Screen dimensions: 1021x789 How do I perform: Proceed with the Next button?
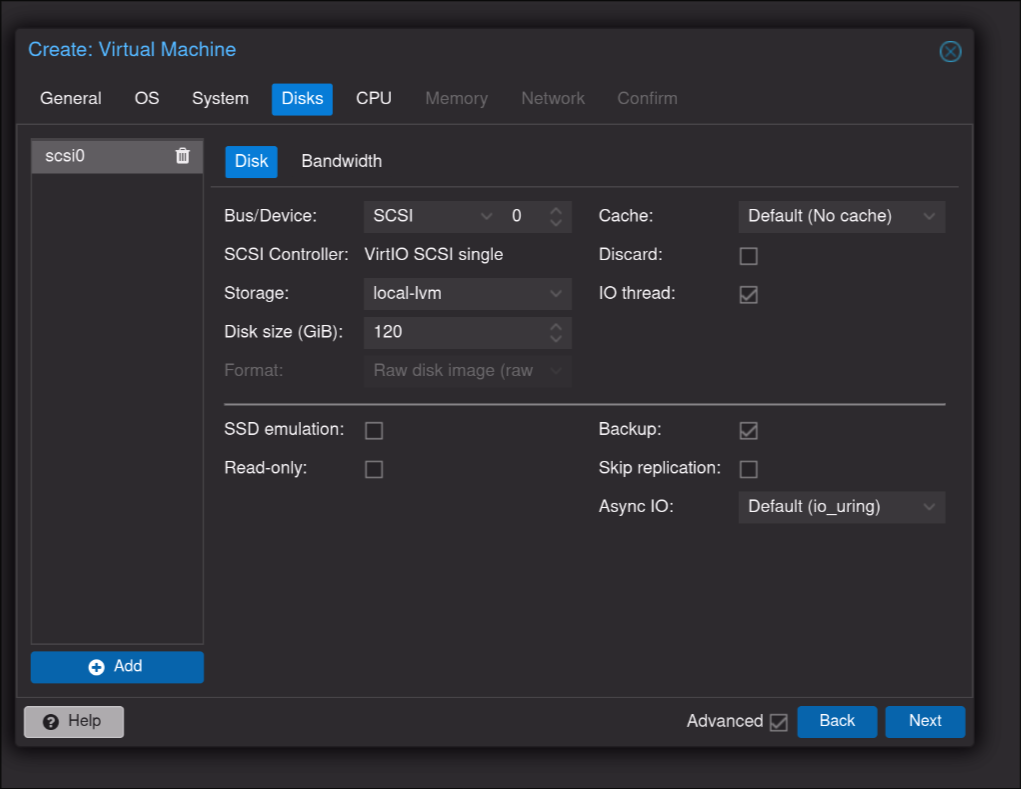(925, 721)
